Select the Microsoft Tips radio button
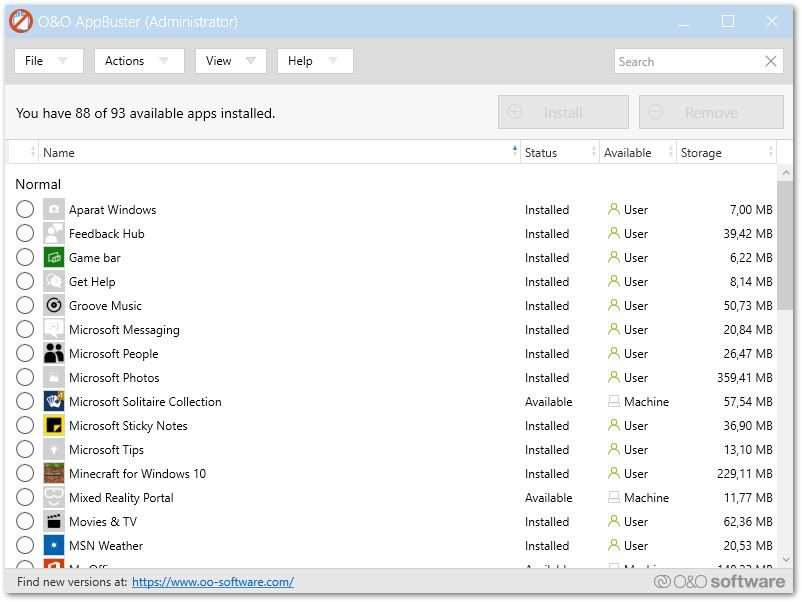 (x=25, y=450)
